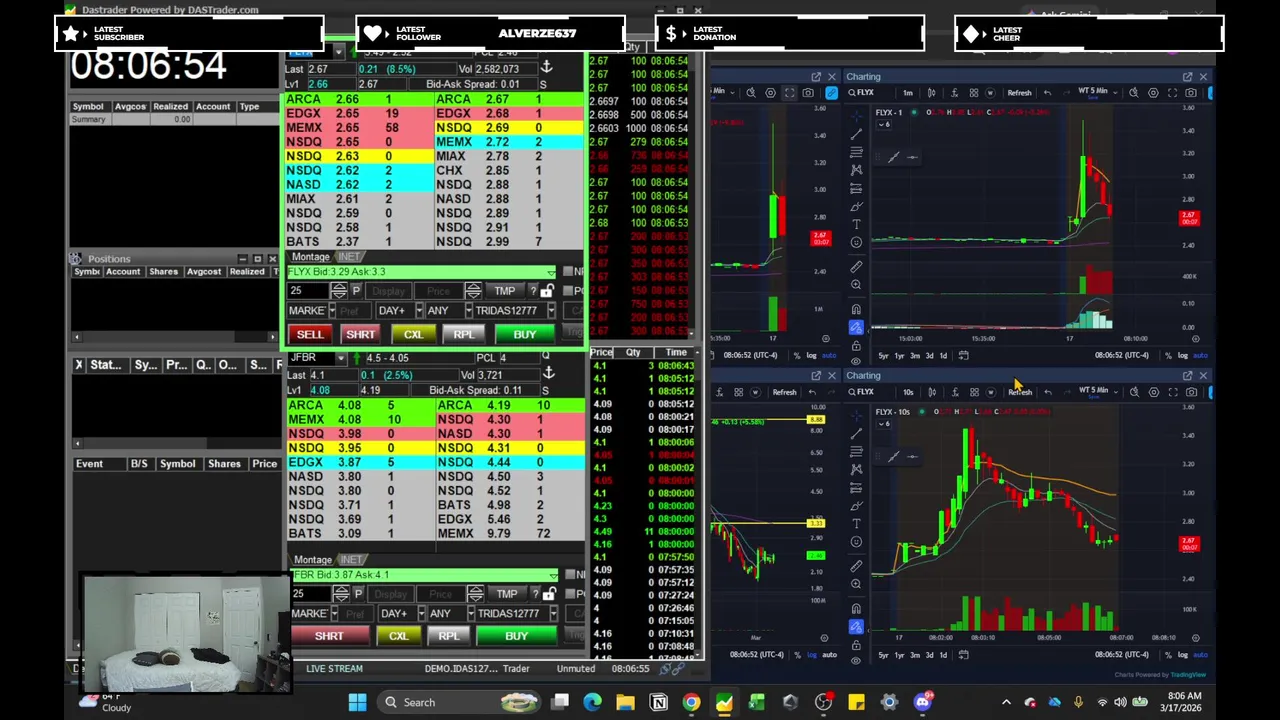
Task: Click undo arrow in FLYX 1m chart toolbar
Action: tap(1047, 93)
